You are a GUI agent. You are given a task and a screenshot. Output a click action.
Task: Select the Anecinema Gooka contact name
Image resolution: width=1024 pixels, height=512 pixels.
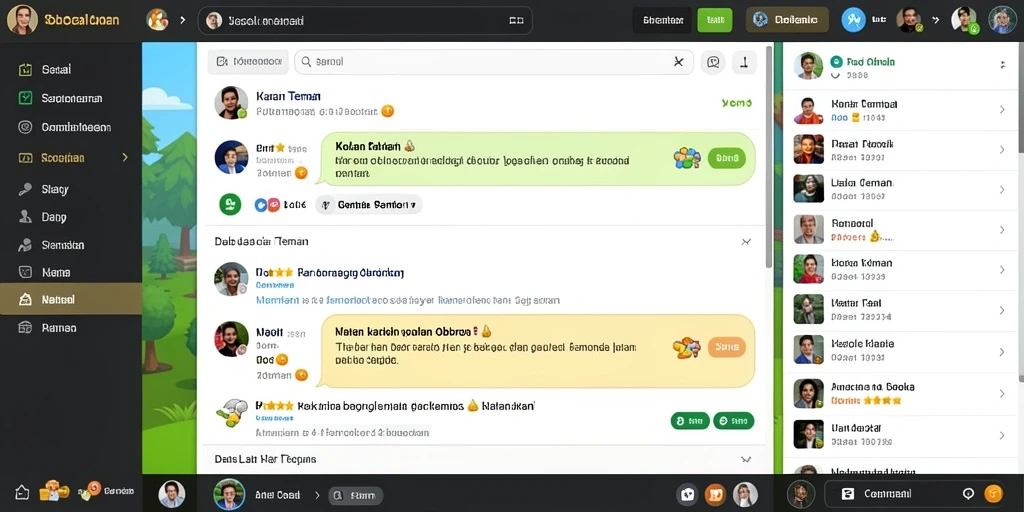872,387
